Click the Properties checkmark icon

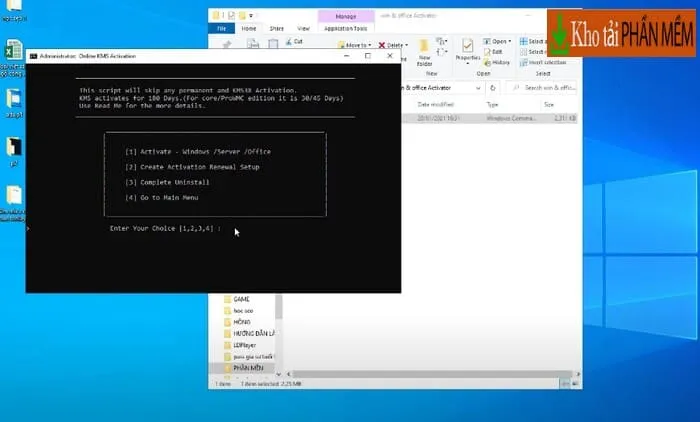pos(467,46)
